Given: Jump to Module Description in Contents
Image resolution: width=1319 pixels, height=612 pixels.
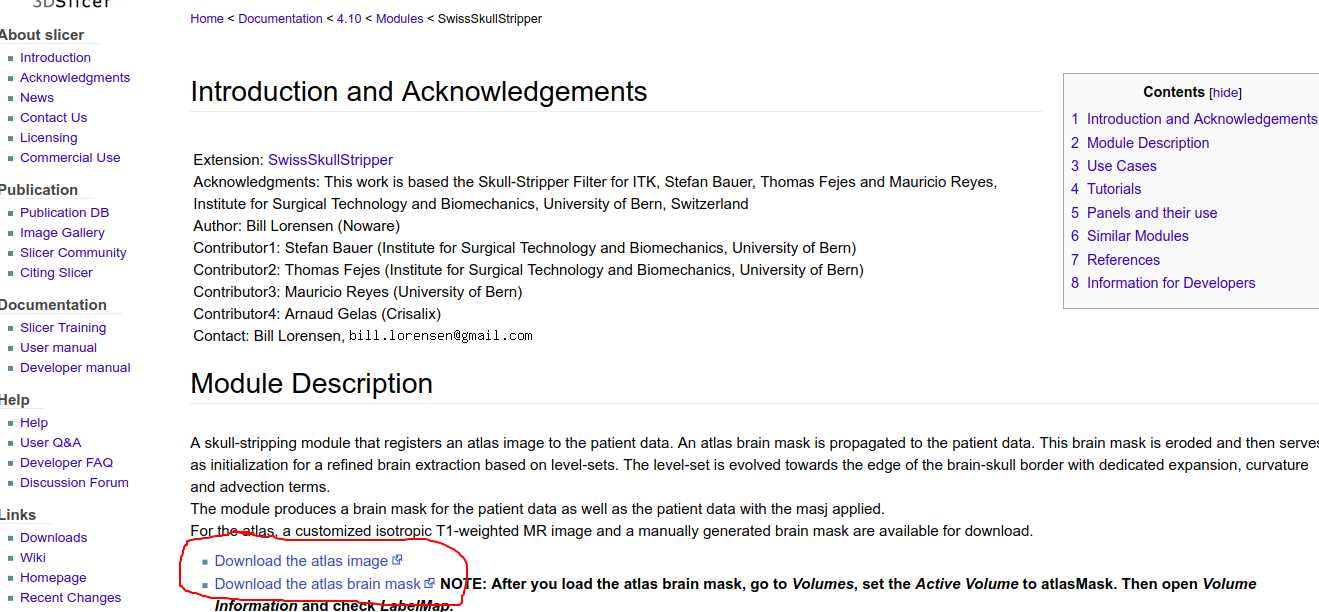Looking at the screenshot, I should [1148, 143].
